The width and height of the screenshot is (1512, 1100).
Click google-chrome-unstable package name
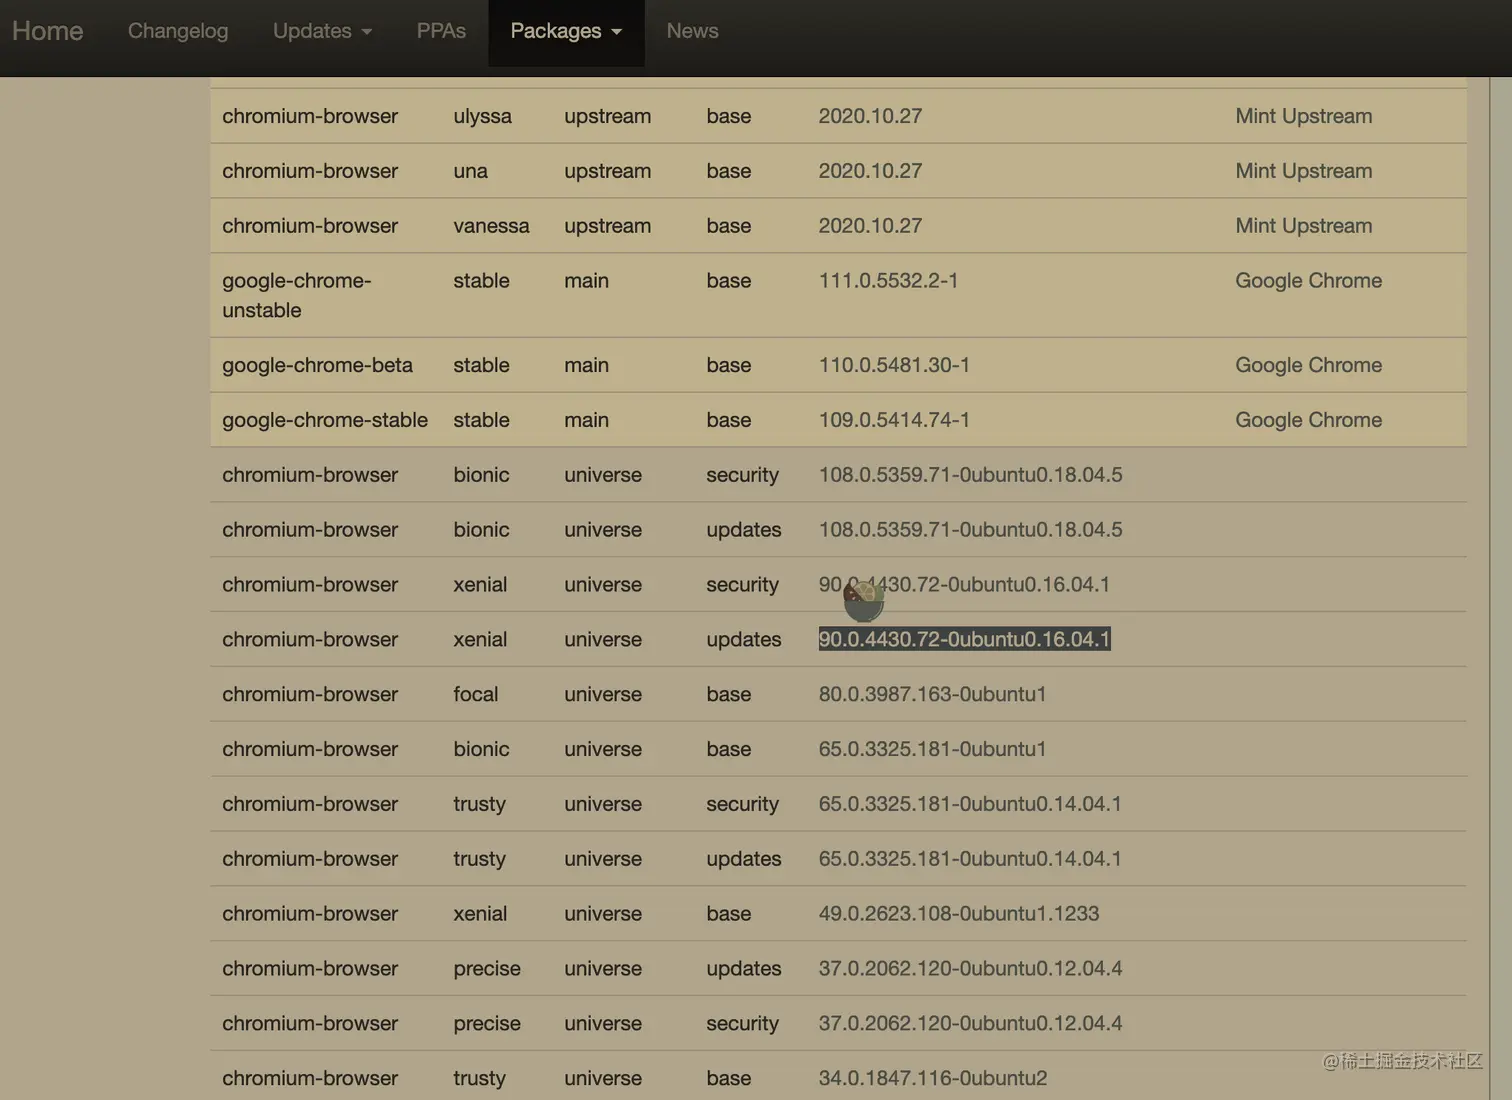coord(297,295)
